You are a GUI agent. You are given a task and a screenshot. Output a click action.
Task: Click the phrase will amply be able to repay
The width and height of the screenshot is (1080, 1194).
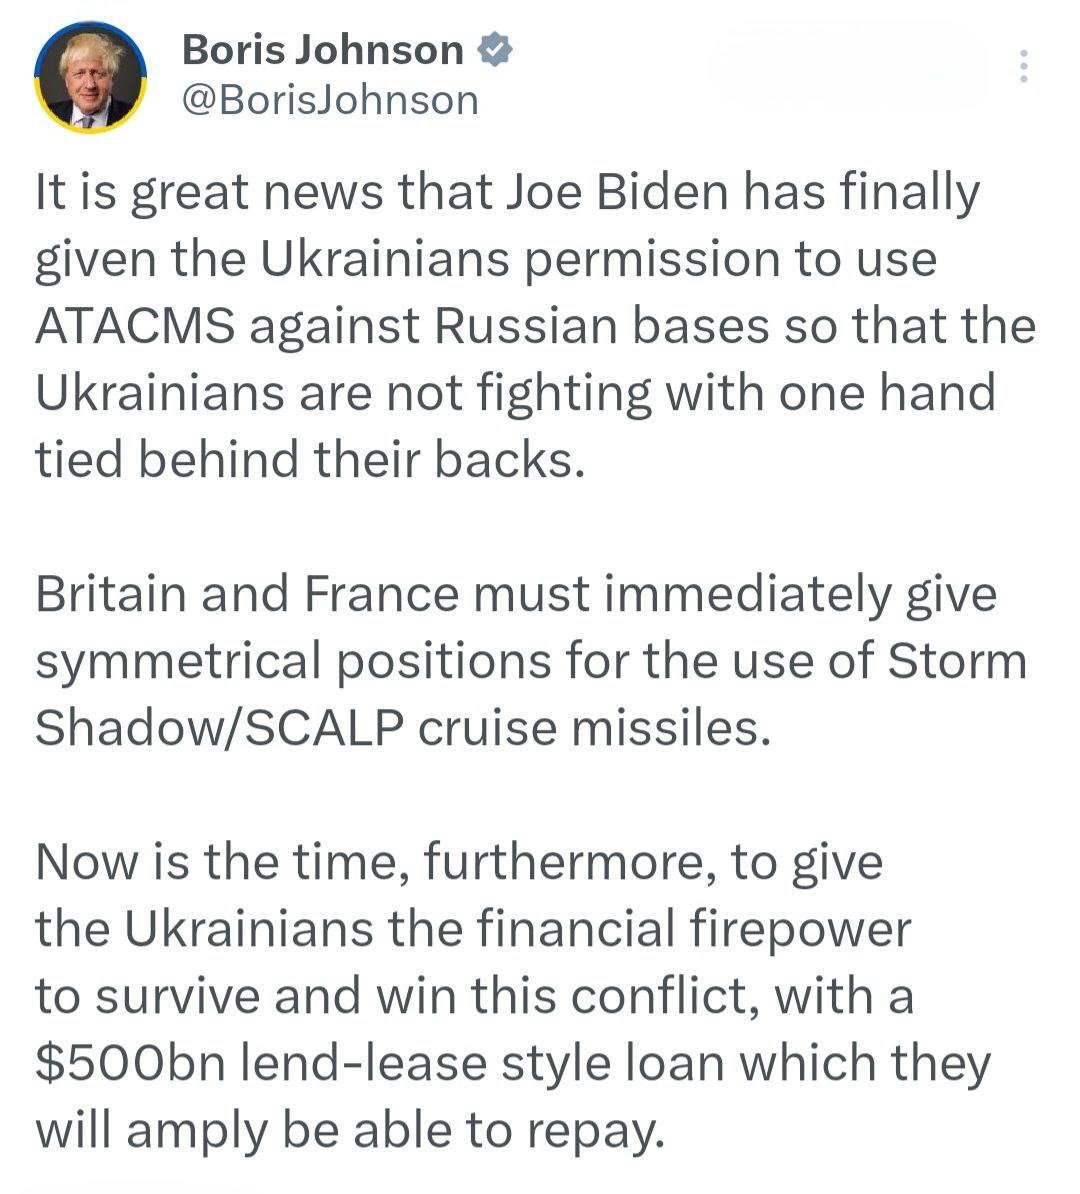click(x=350, y=1131)
